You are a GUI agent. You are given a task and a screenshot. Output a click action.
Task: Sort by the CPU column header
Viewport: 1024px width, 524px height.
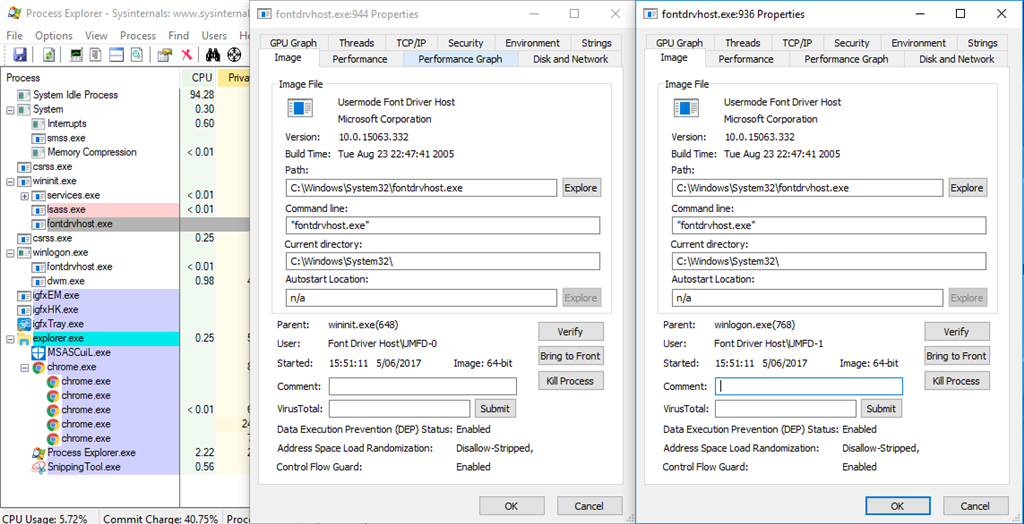(199, 78)
